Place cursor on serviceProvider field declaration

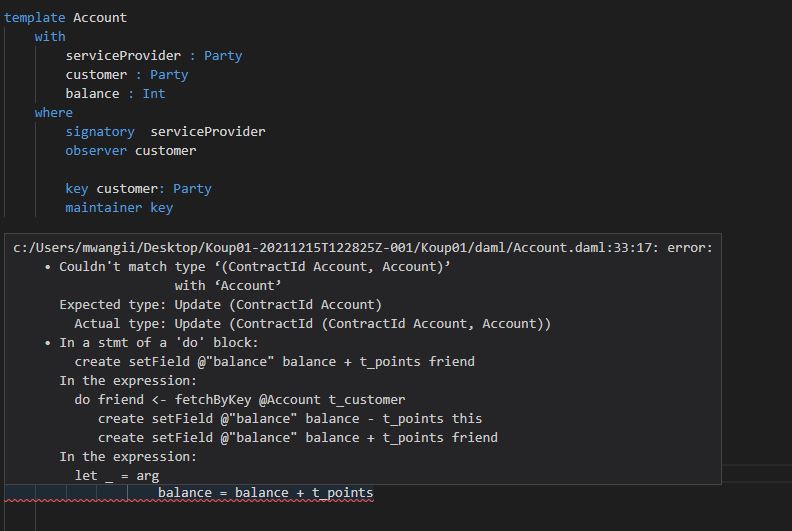tap(123, 56)
